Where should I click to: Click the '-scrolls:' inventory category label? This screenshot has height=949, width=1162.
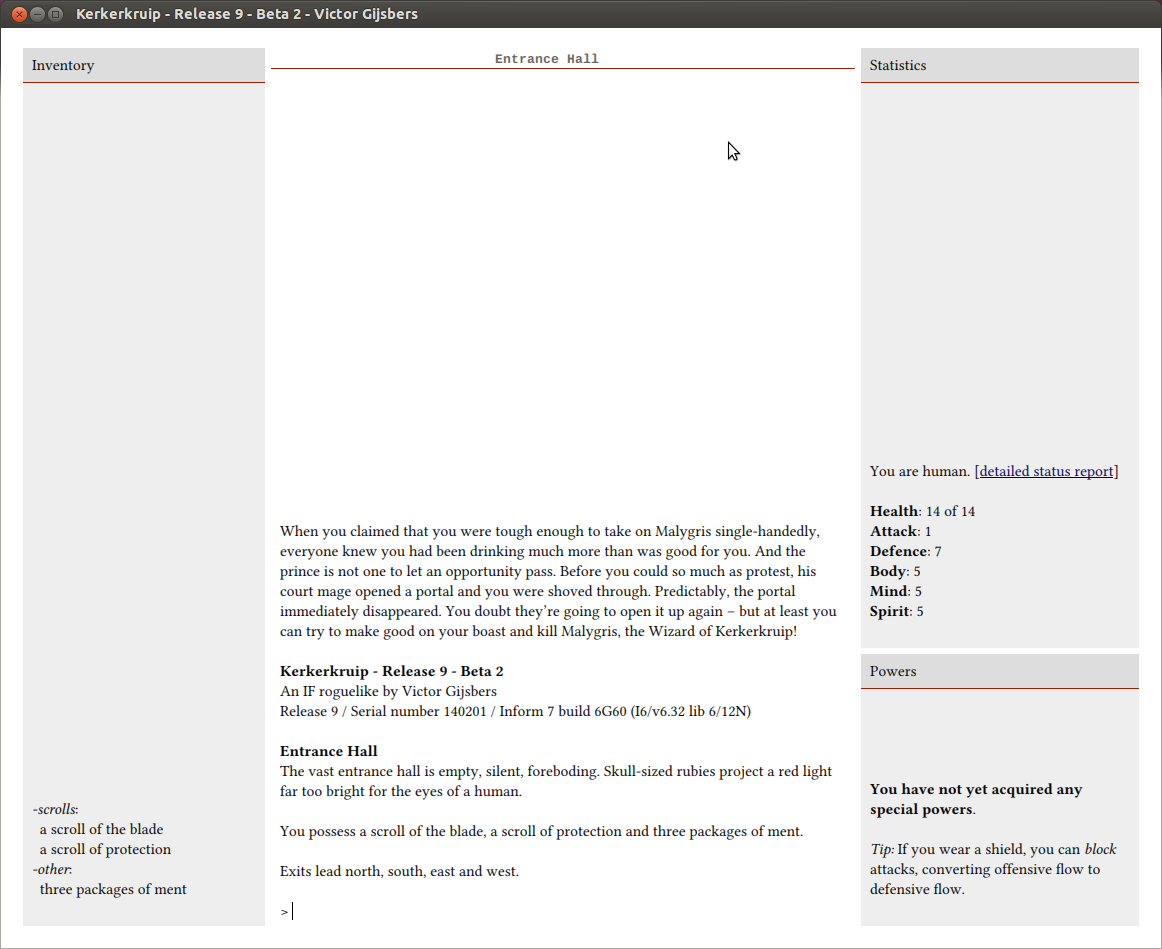pyautogui.click(x=56, y=809)
